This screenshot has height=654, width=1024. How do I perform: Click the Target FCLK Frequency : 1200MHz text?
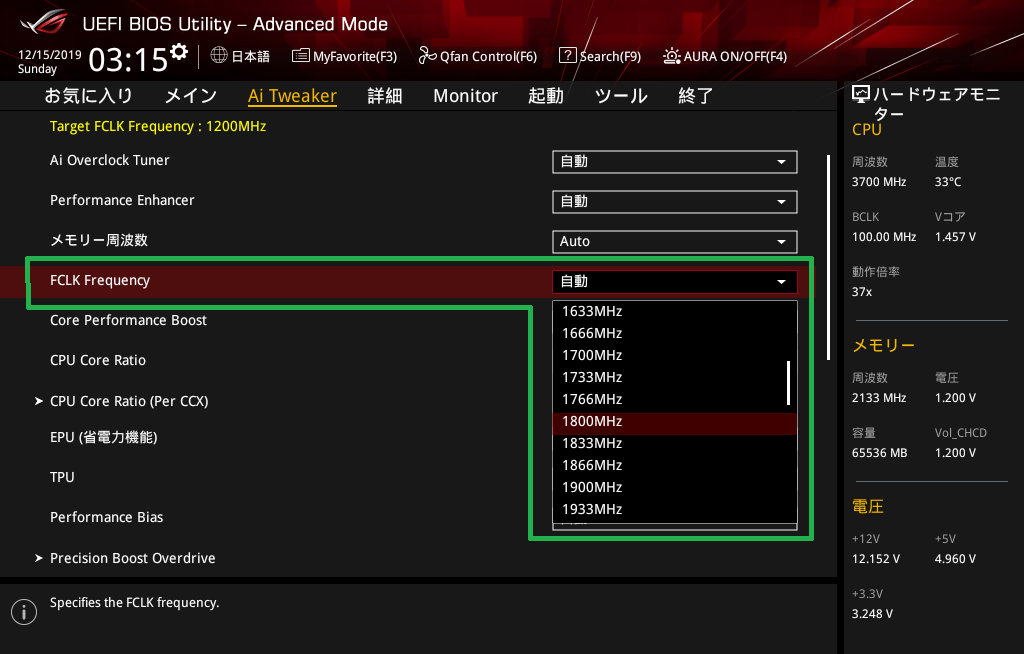(x=158, y=126)
